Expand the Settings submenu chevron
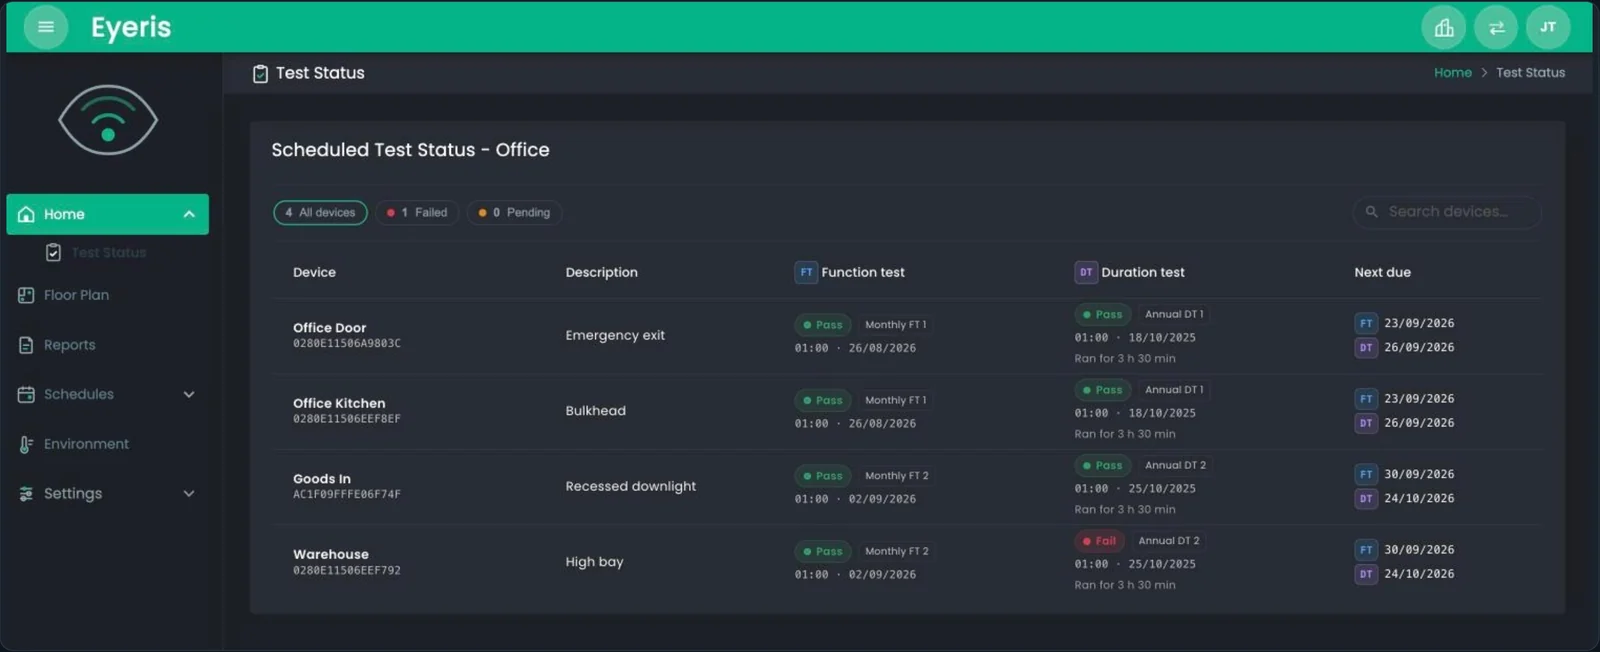Image resolution: width=1600 pixels, height=652 pixels. [x=189, y=493]
